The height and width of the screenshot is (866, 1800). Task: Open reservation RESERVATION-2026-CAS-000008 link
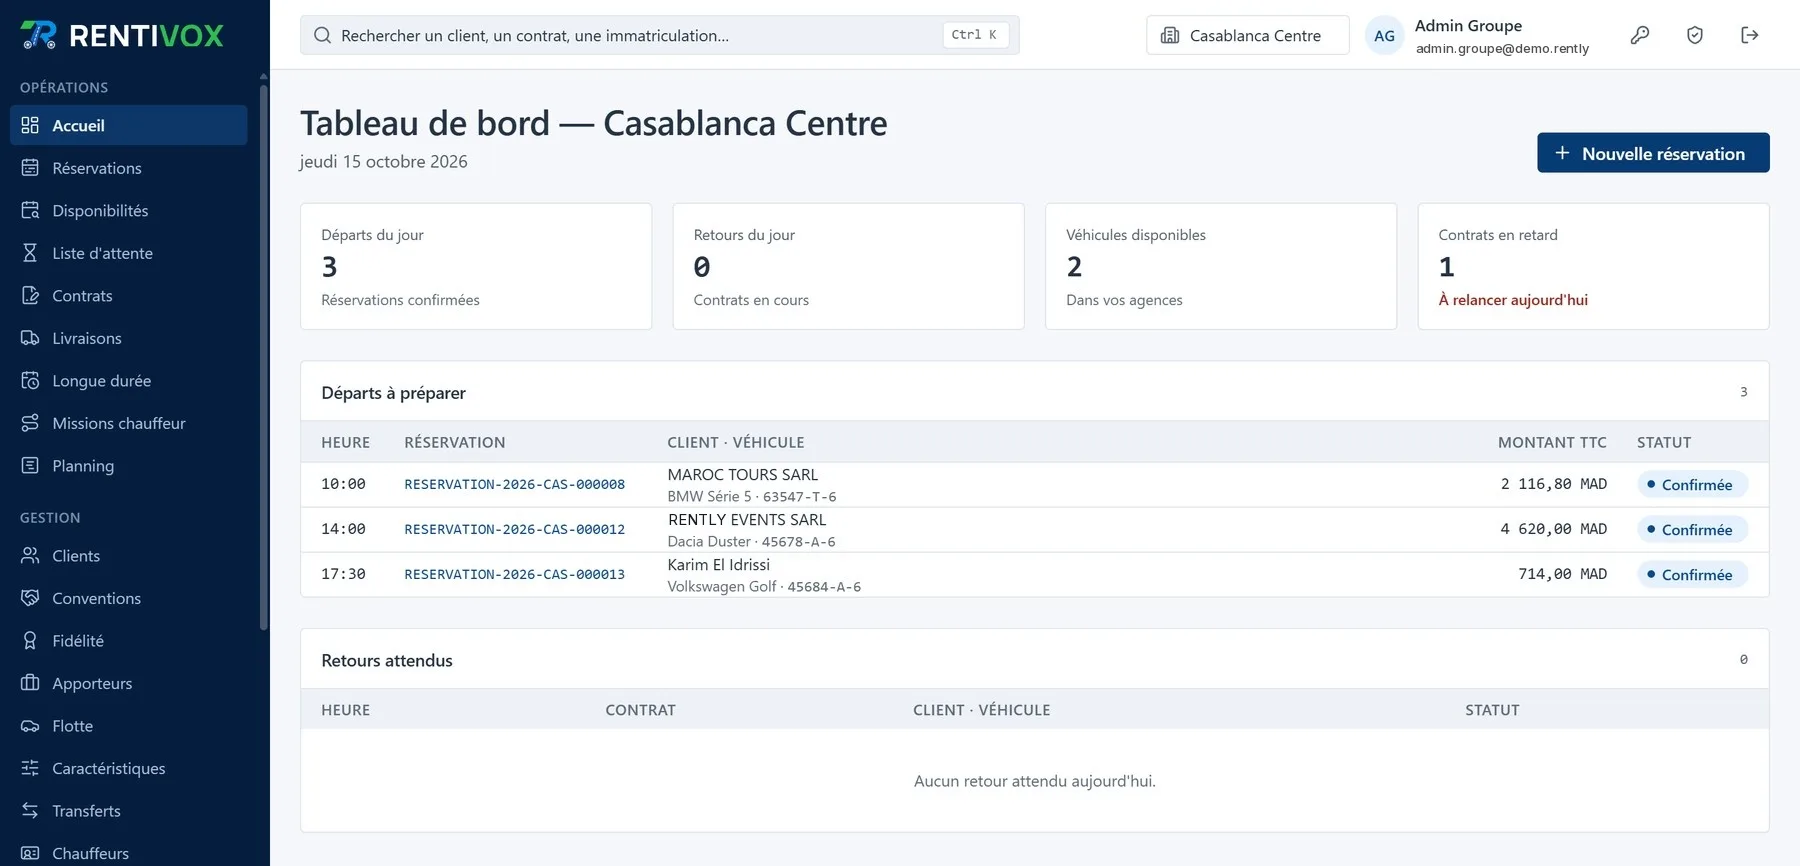point(514,484)
